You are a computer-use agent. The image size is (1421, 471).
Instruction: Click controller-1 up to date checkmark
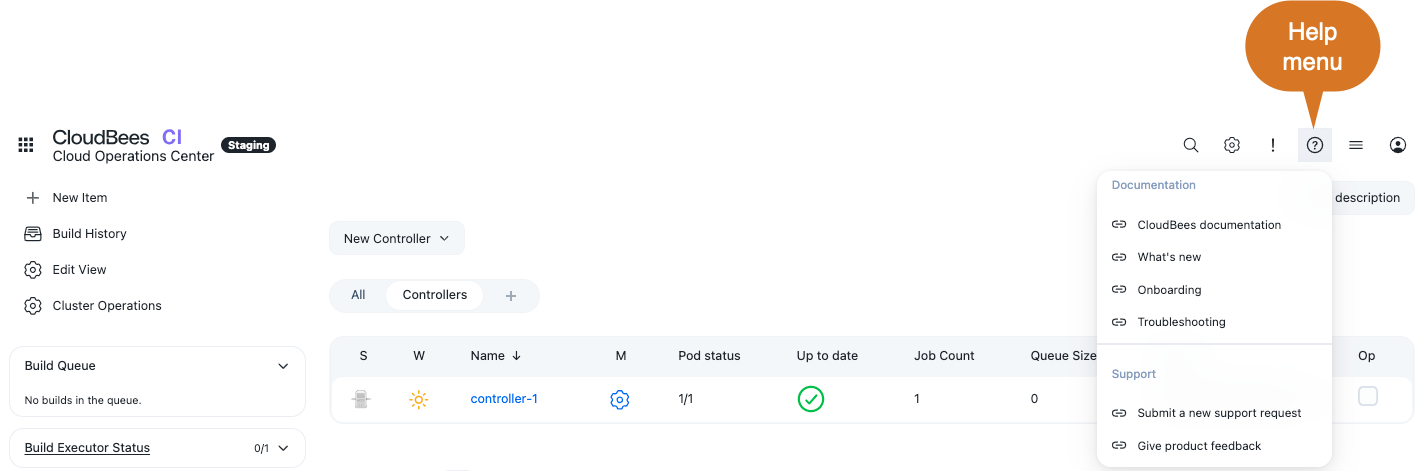[811, 399]
